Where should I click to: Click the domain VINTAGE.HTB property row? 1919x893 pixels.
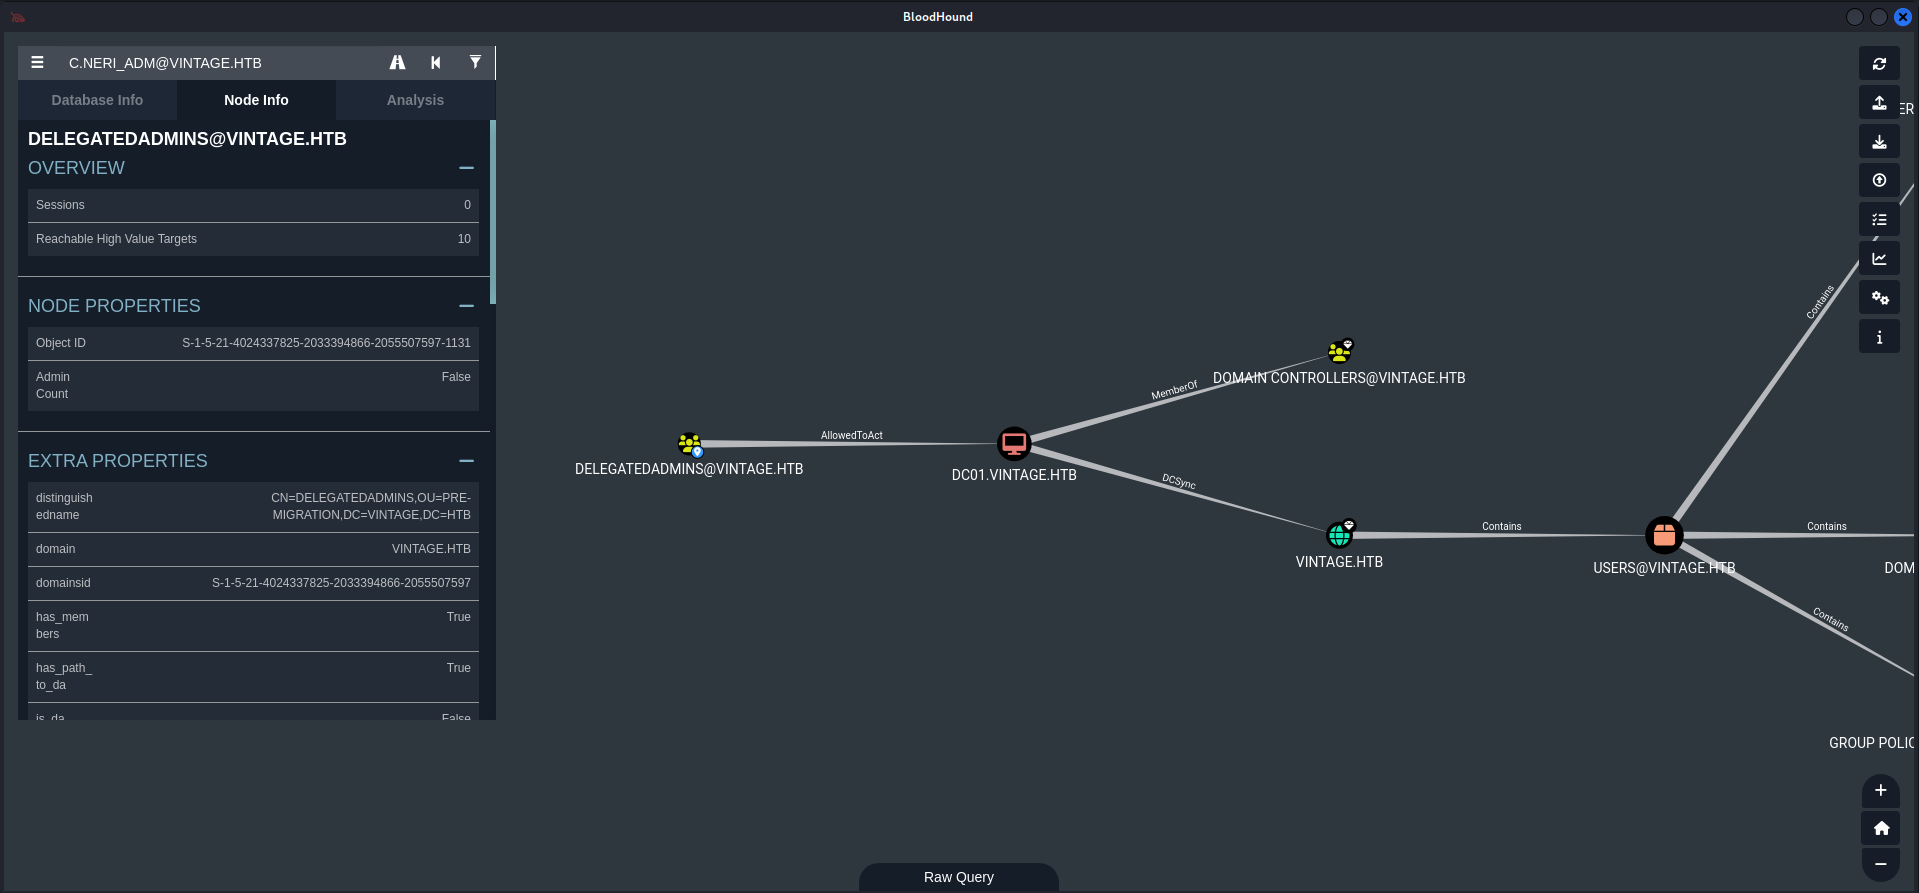coord(253,549)
